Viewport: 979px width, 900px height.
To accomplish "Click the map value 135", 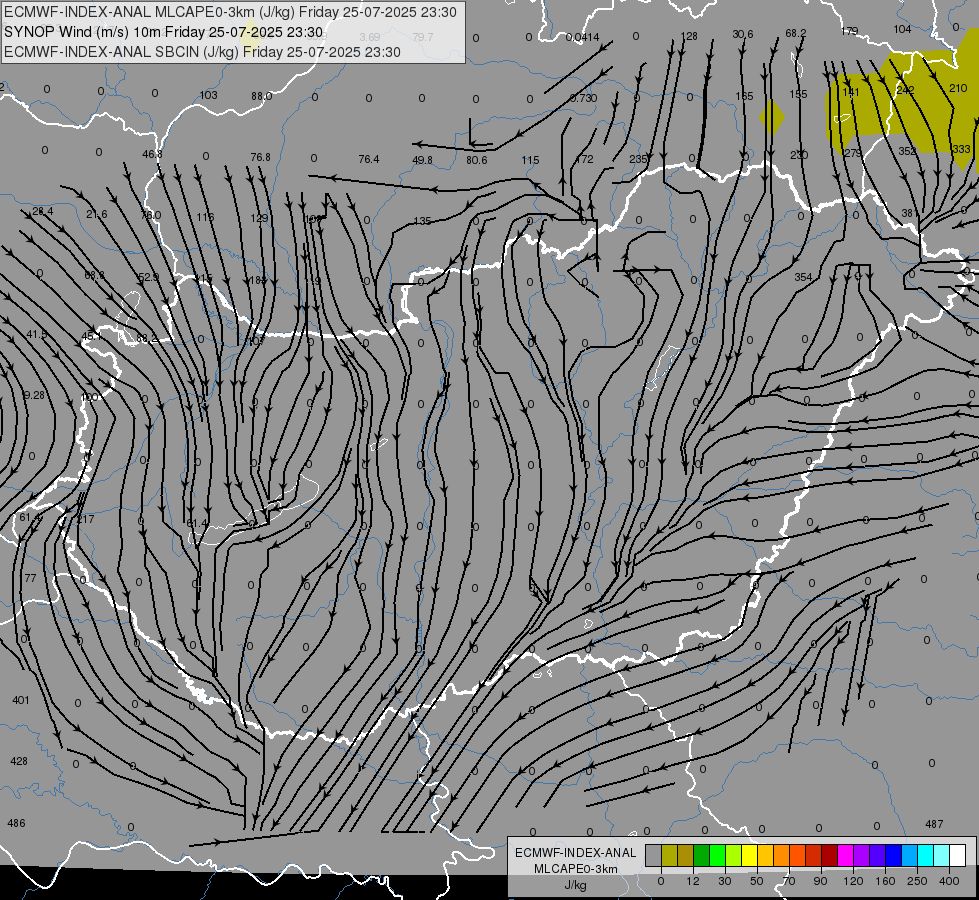I will point(422,221).
